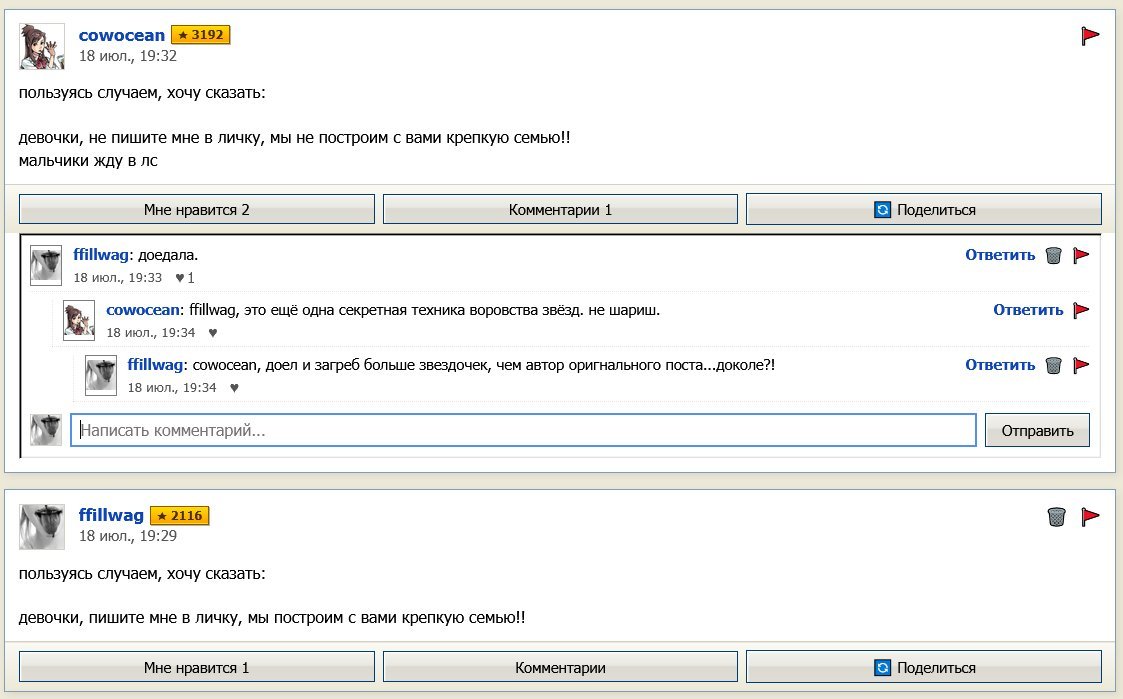Open ffillwag's avatar beside "доедала." comment
This screenshot has height=699, width=1123.
(46, 266)
